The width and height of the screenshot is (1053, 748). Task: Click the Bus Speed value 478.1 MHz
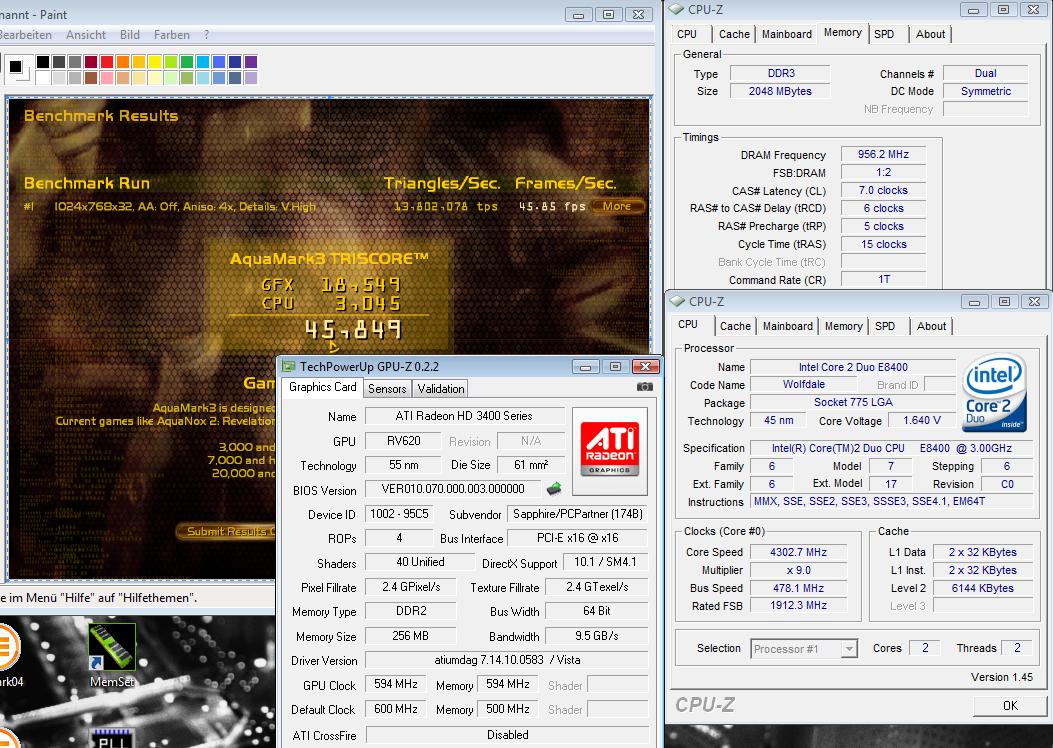pyautogui.click(x=798, y=588)
